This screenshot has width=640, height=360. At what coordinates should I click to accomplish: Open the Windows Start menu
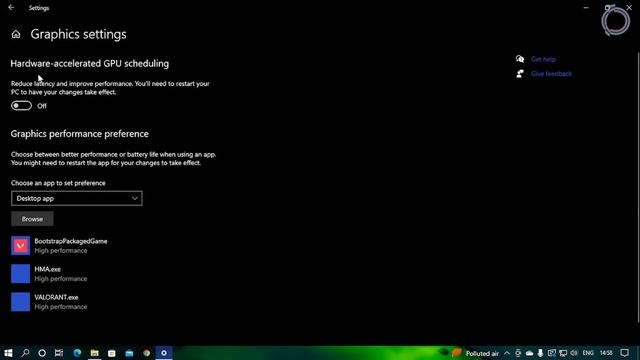(8, 353)
